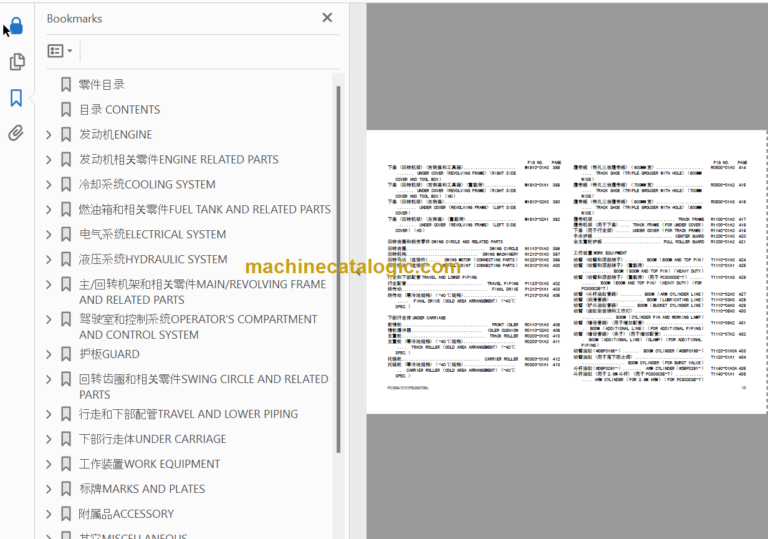The width and height of the screenshot is (768, 539).
Task: Open MAIN/REVOLVING FRAME AND RELATED PARTS bookmark
Action: (202, 292)
